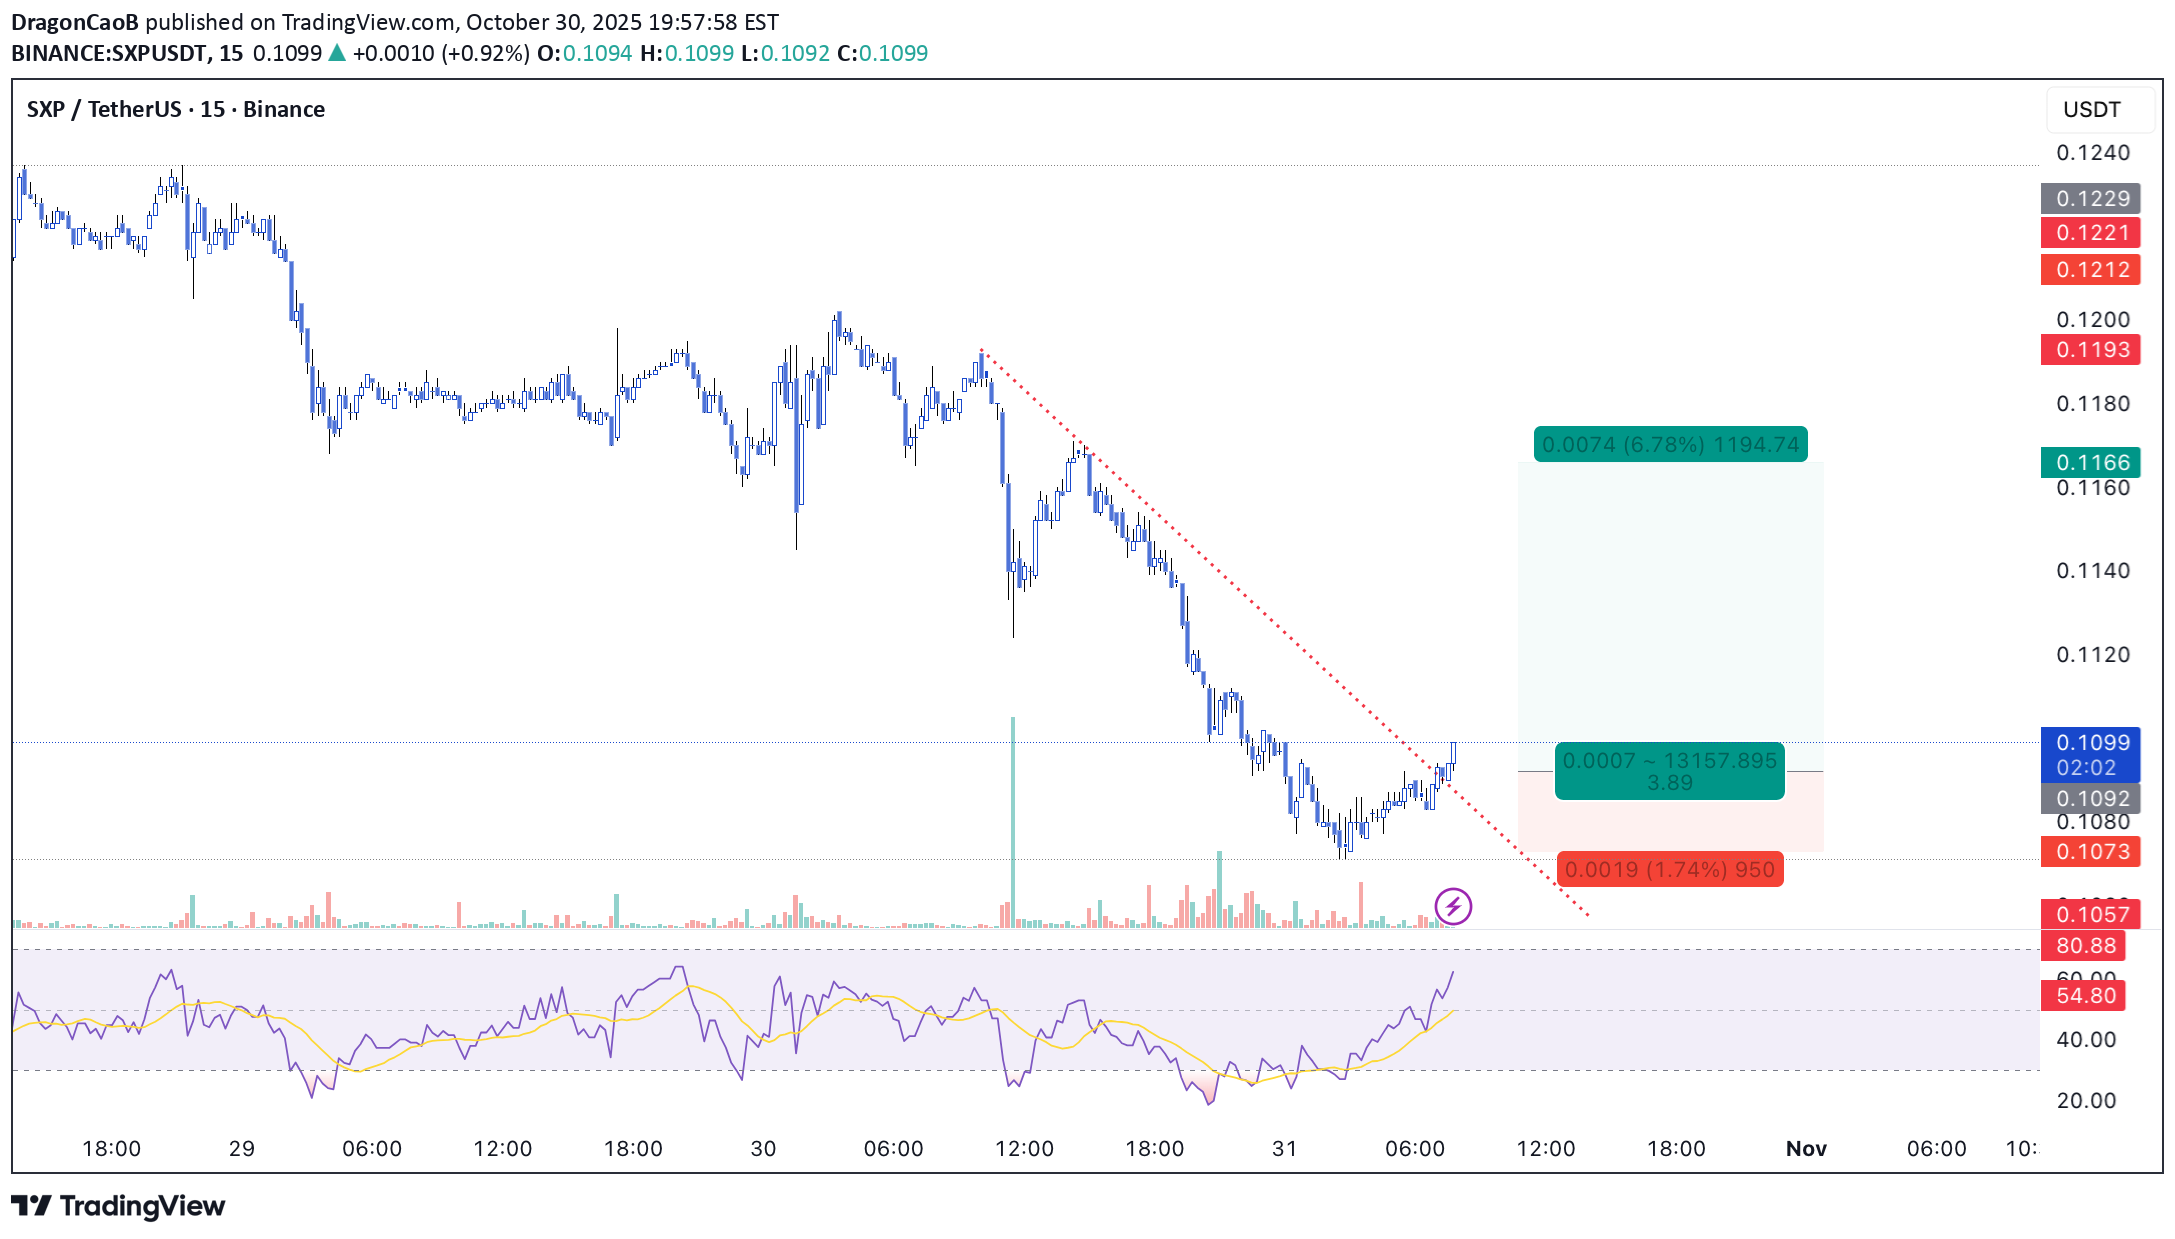The image size is (2175, 1239).
Task: Click the red 0.1073 price axis label
Action: tap(2091, 852)
